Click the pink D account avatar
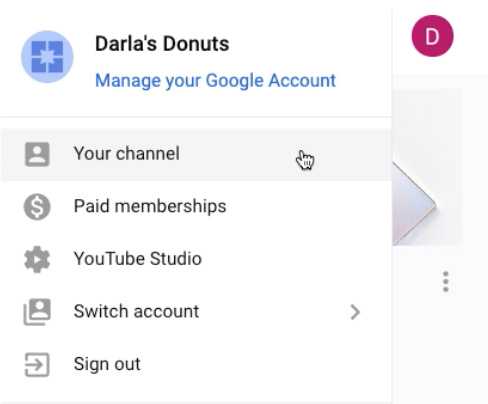This screenshot has height=404, width=488. (x=432, y=36)
